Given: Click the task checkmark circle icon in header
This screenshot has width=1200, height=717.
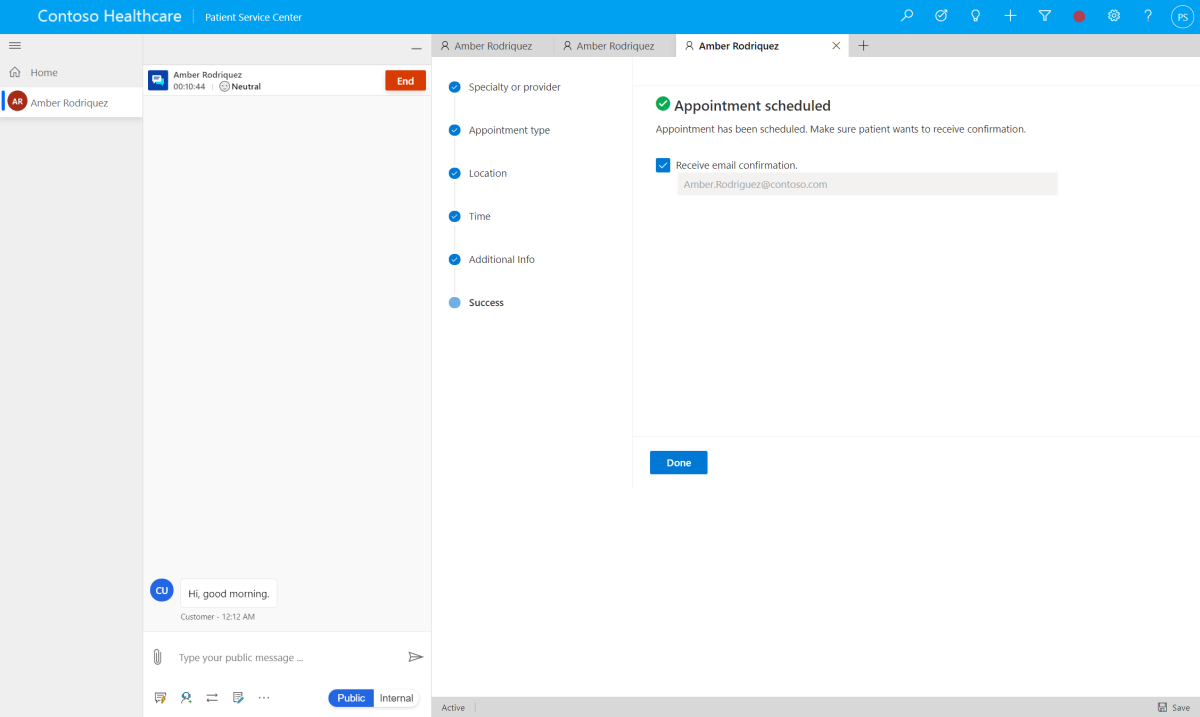Looking at the screenshot, I should click(x=941, y=16).
